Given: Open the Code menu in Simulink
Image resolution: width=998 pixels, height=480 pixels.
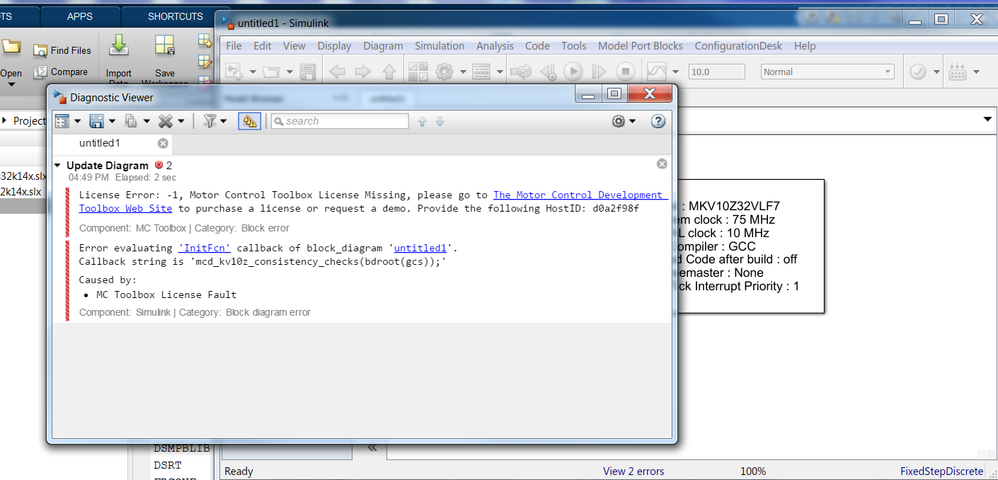Looking at the screenshot, I should coord(537,46).
